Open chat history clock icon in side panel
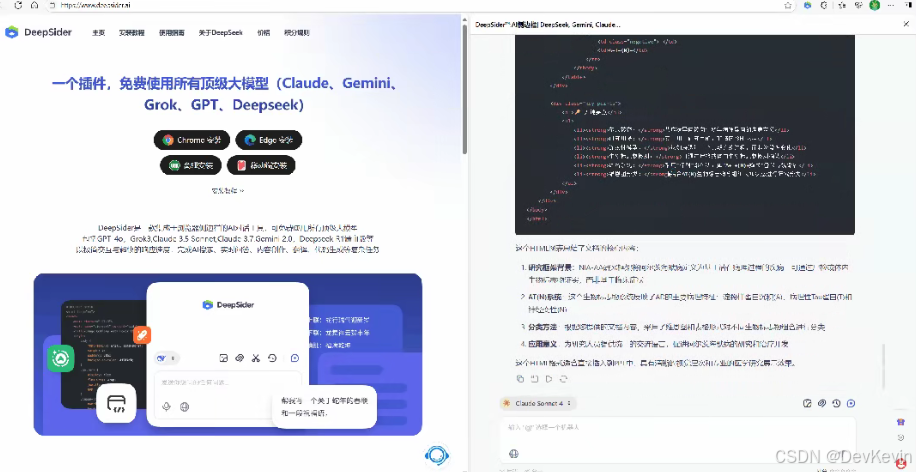The image size is (916, 472). point(837,403)
